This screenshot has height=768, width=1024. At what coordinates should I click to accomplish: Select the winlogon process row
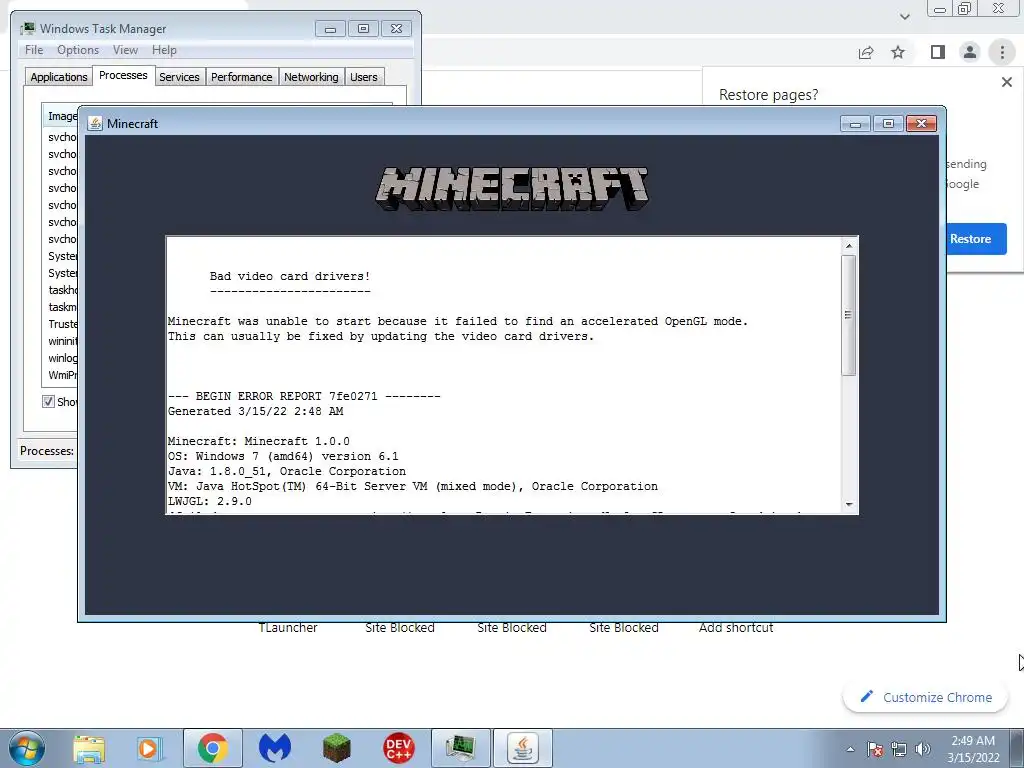coord(60,358)
